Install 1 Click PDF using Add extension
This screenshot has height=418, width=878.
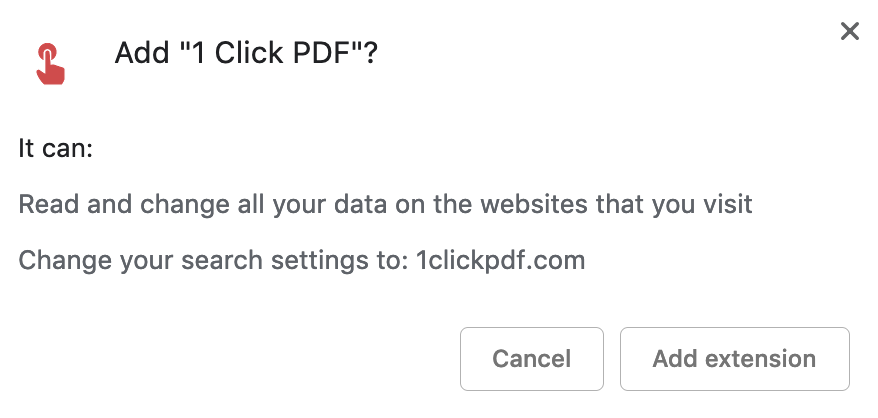coord(734,359)
